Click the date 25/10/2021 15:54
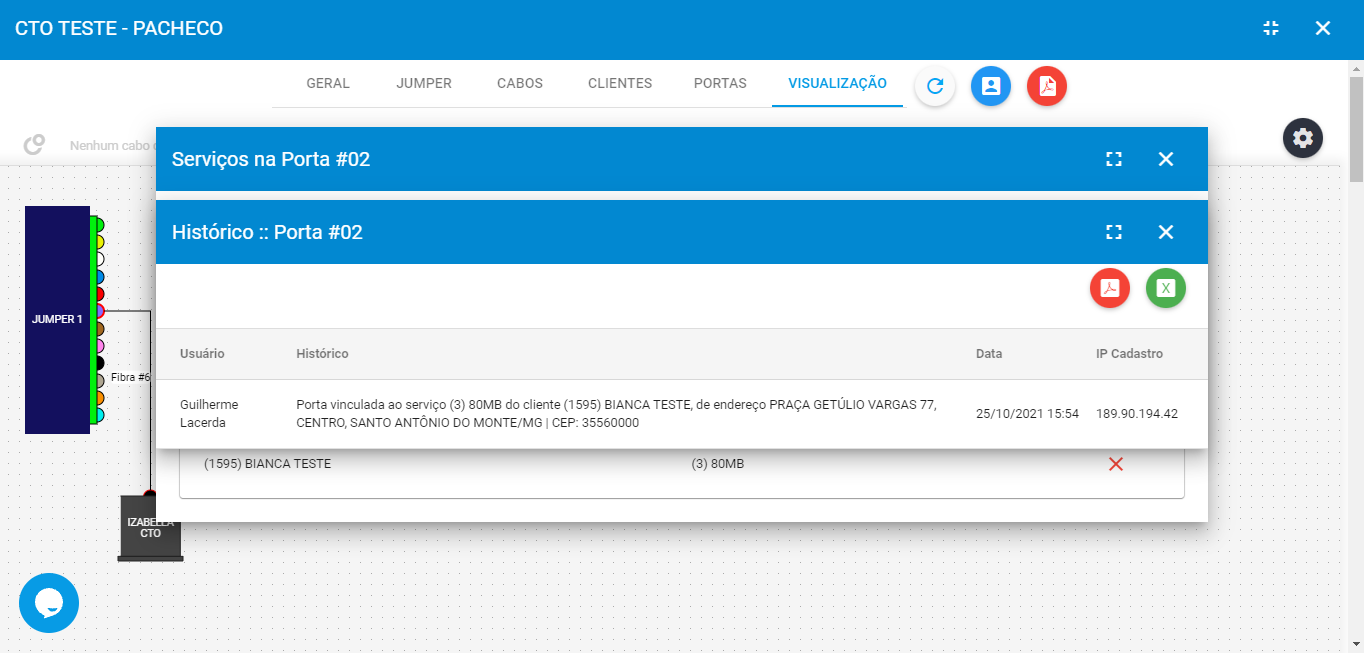The height and width of the screenshot is (653, 1364). [1027, 414]
